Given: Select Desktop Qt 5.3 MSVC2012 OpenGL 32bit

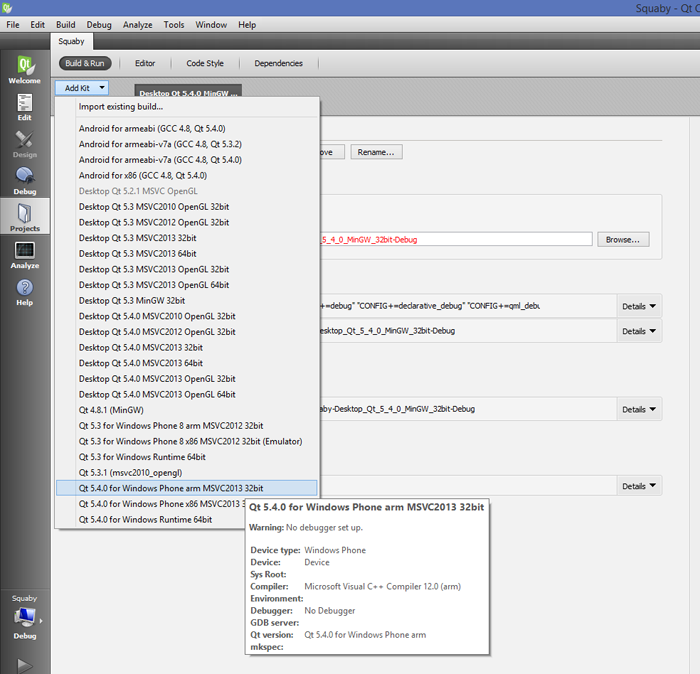Looking at the screenshot, I should 188,222.
